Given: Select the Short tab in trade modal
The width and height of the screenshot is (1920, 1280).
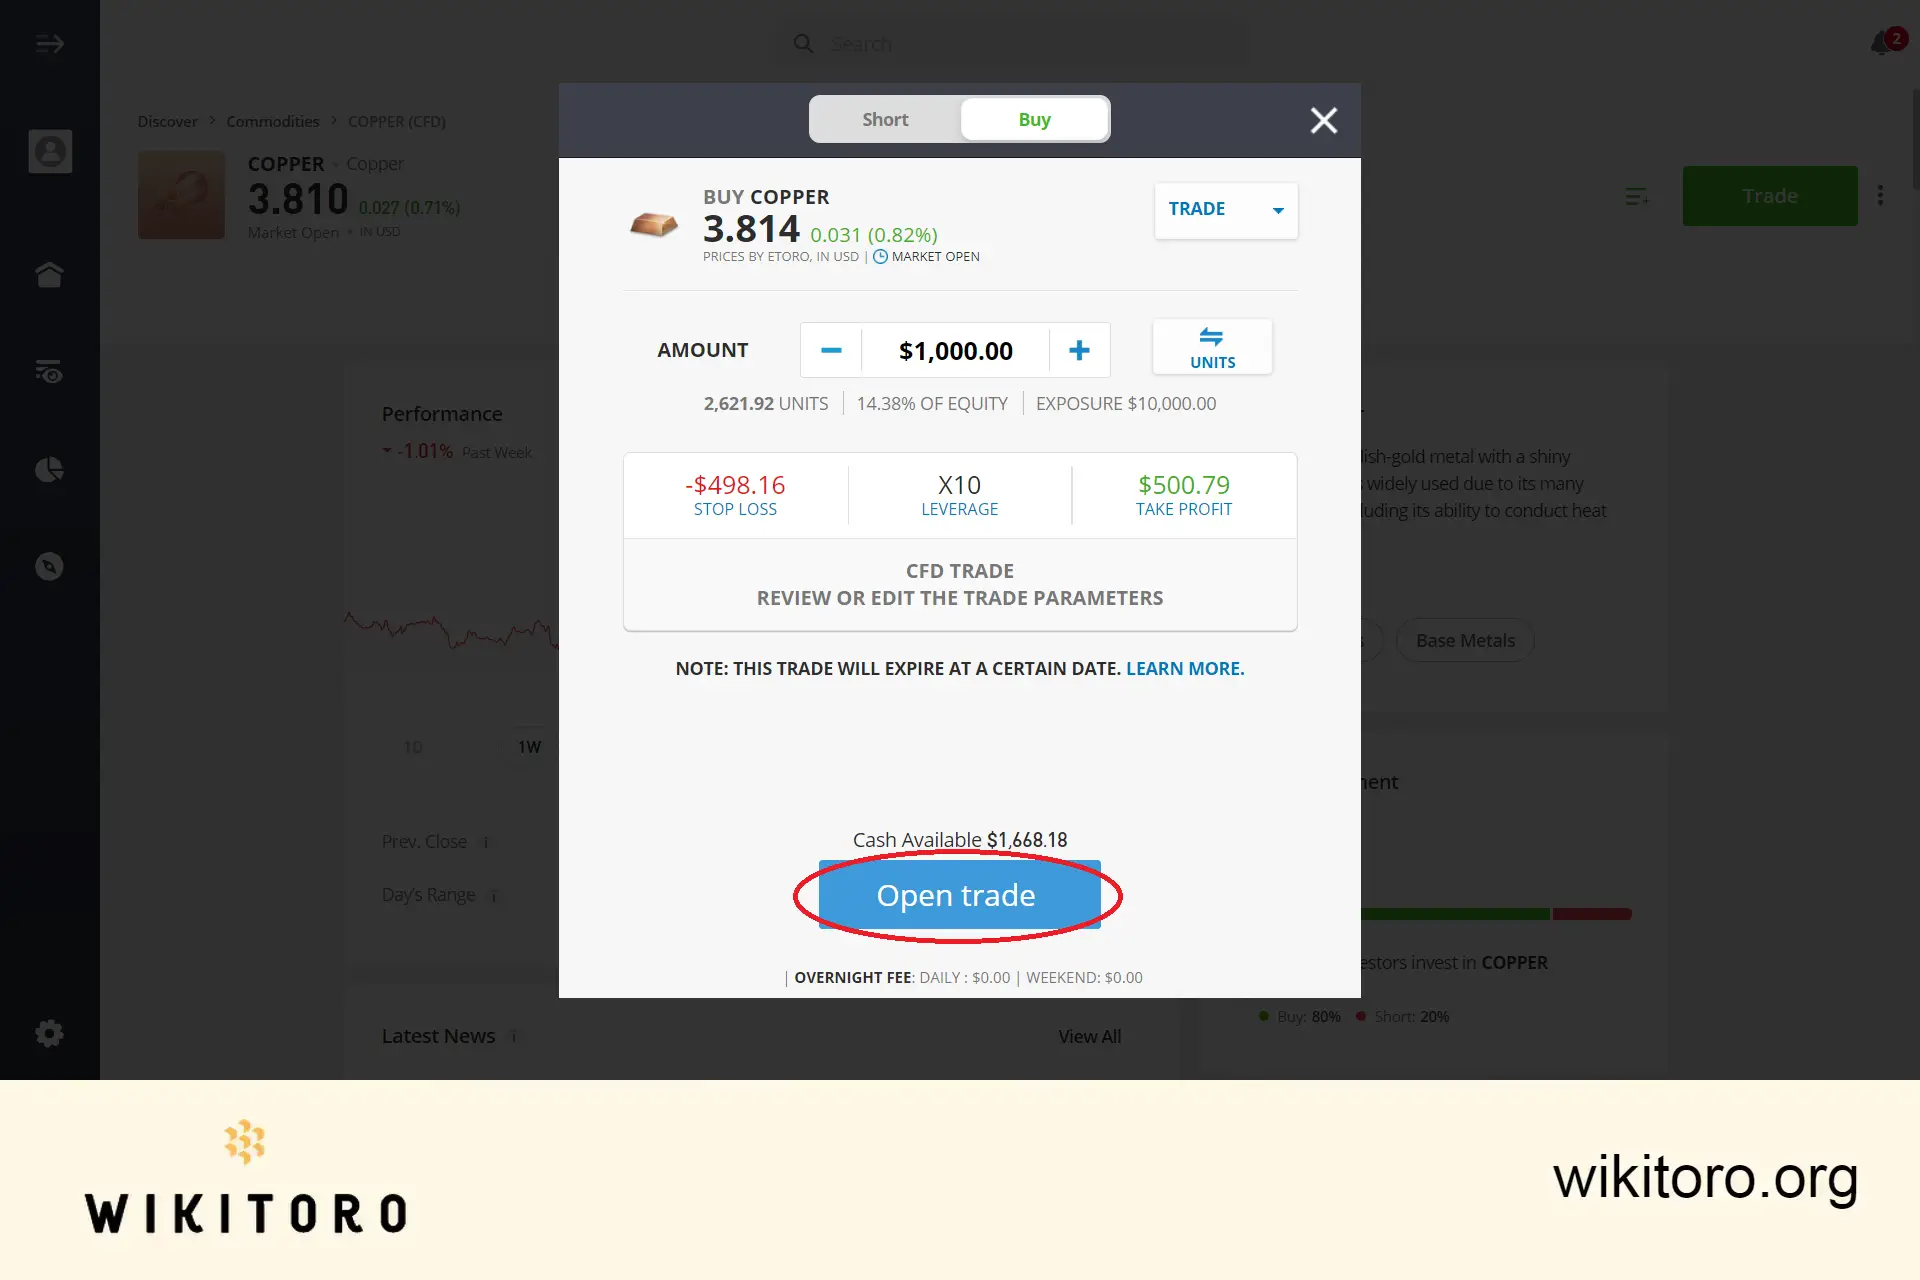Looking at the screenshot, I should [x=884, y=117].
